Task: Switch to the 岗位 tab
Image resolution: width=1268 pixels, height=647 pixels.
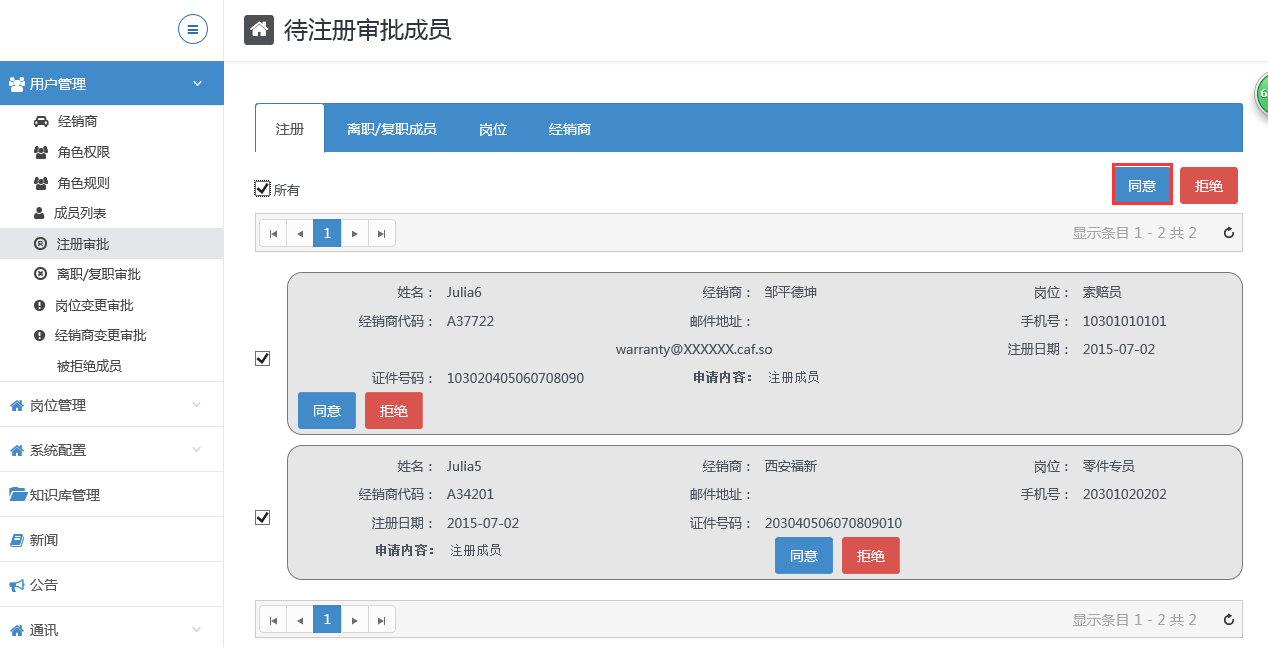Action: [x=492, y=129]
